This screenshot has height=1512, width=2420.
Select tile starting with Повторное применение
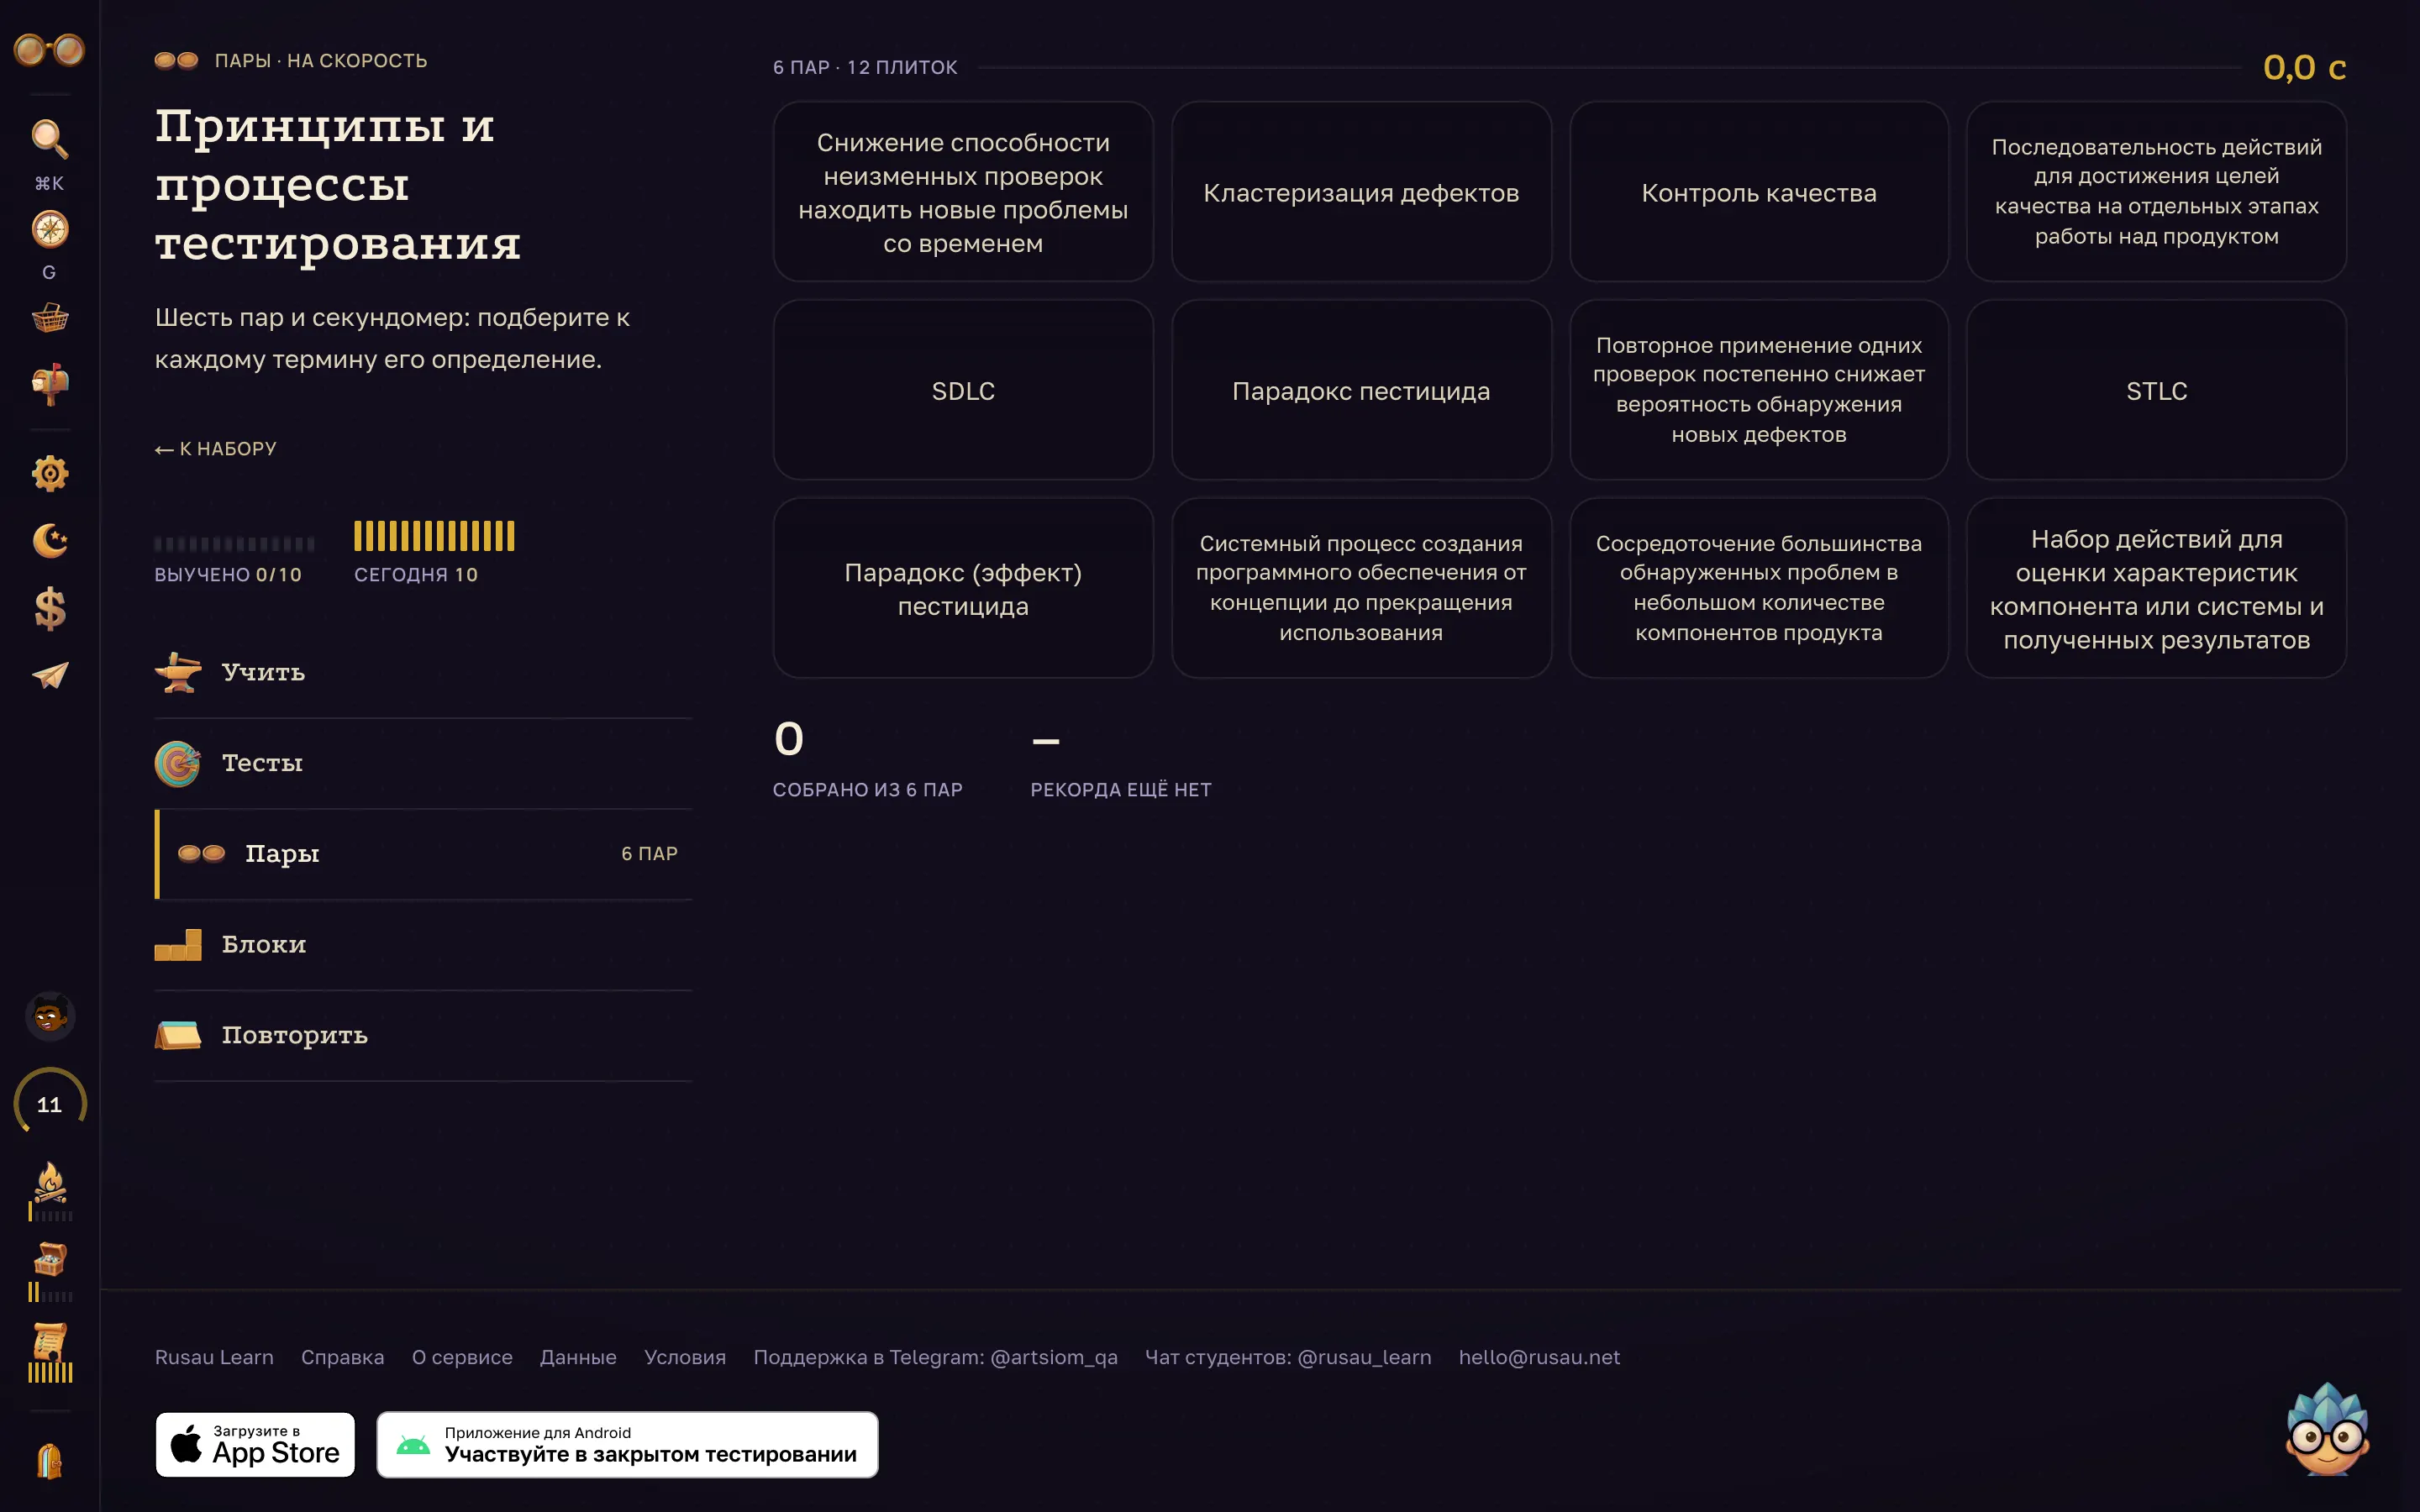tap(1759, 390)
